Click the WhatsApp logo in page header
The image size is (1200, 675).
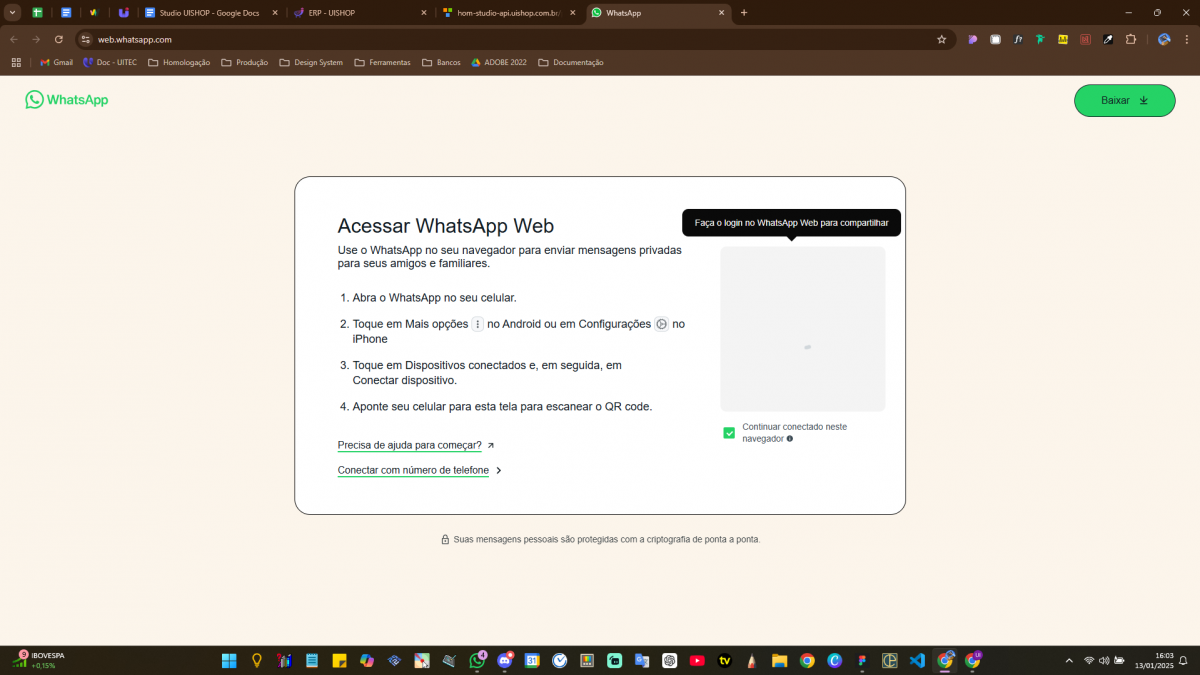tap(67, 100)
